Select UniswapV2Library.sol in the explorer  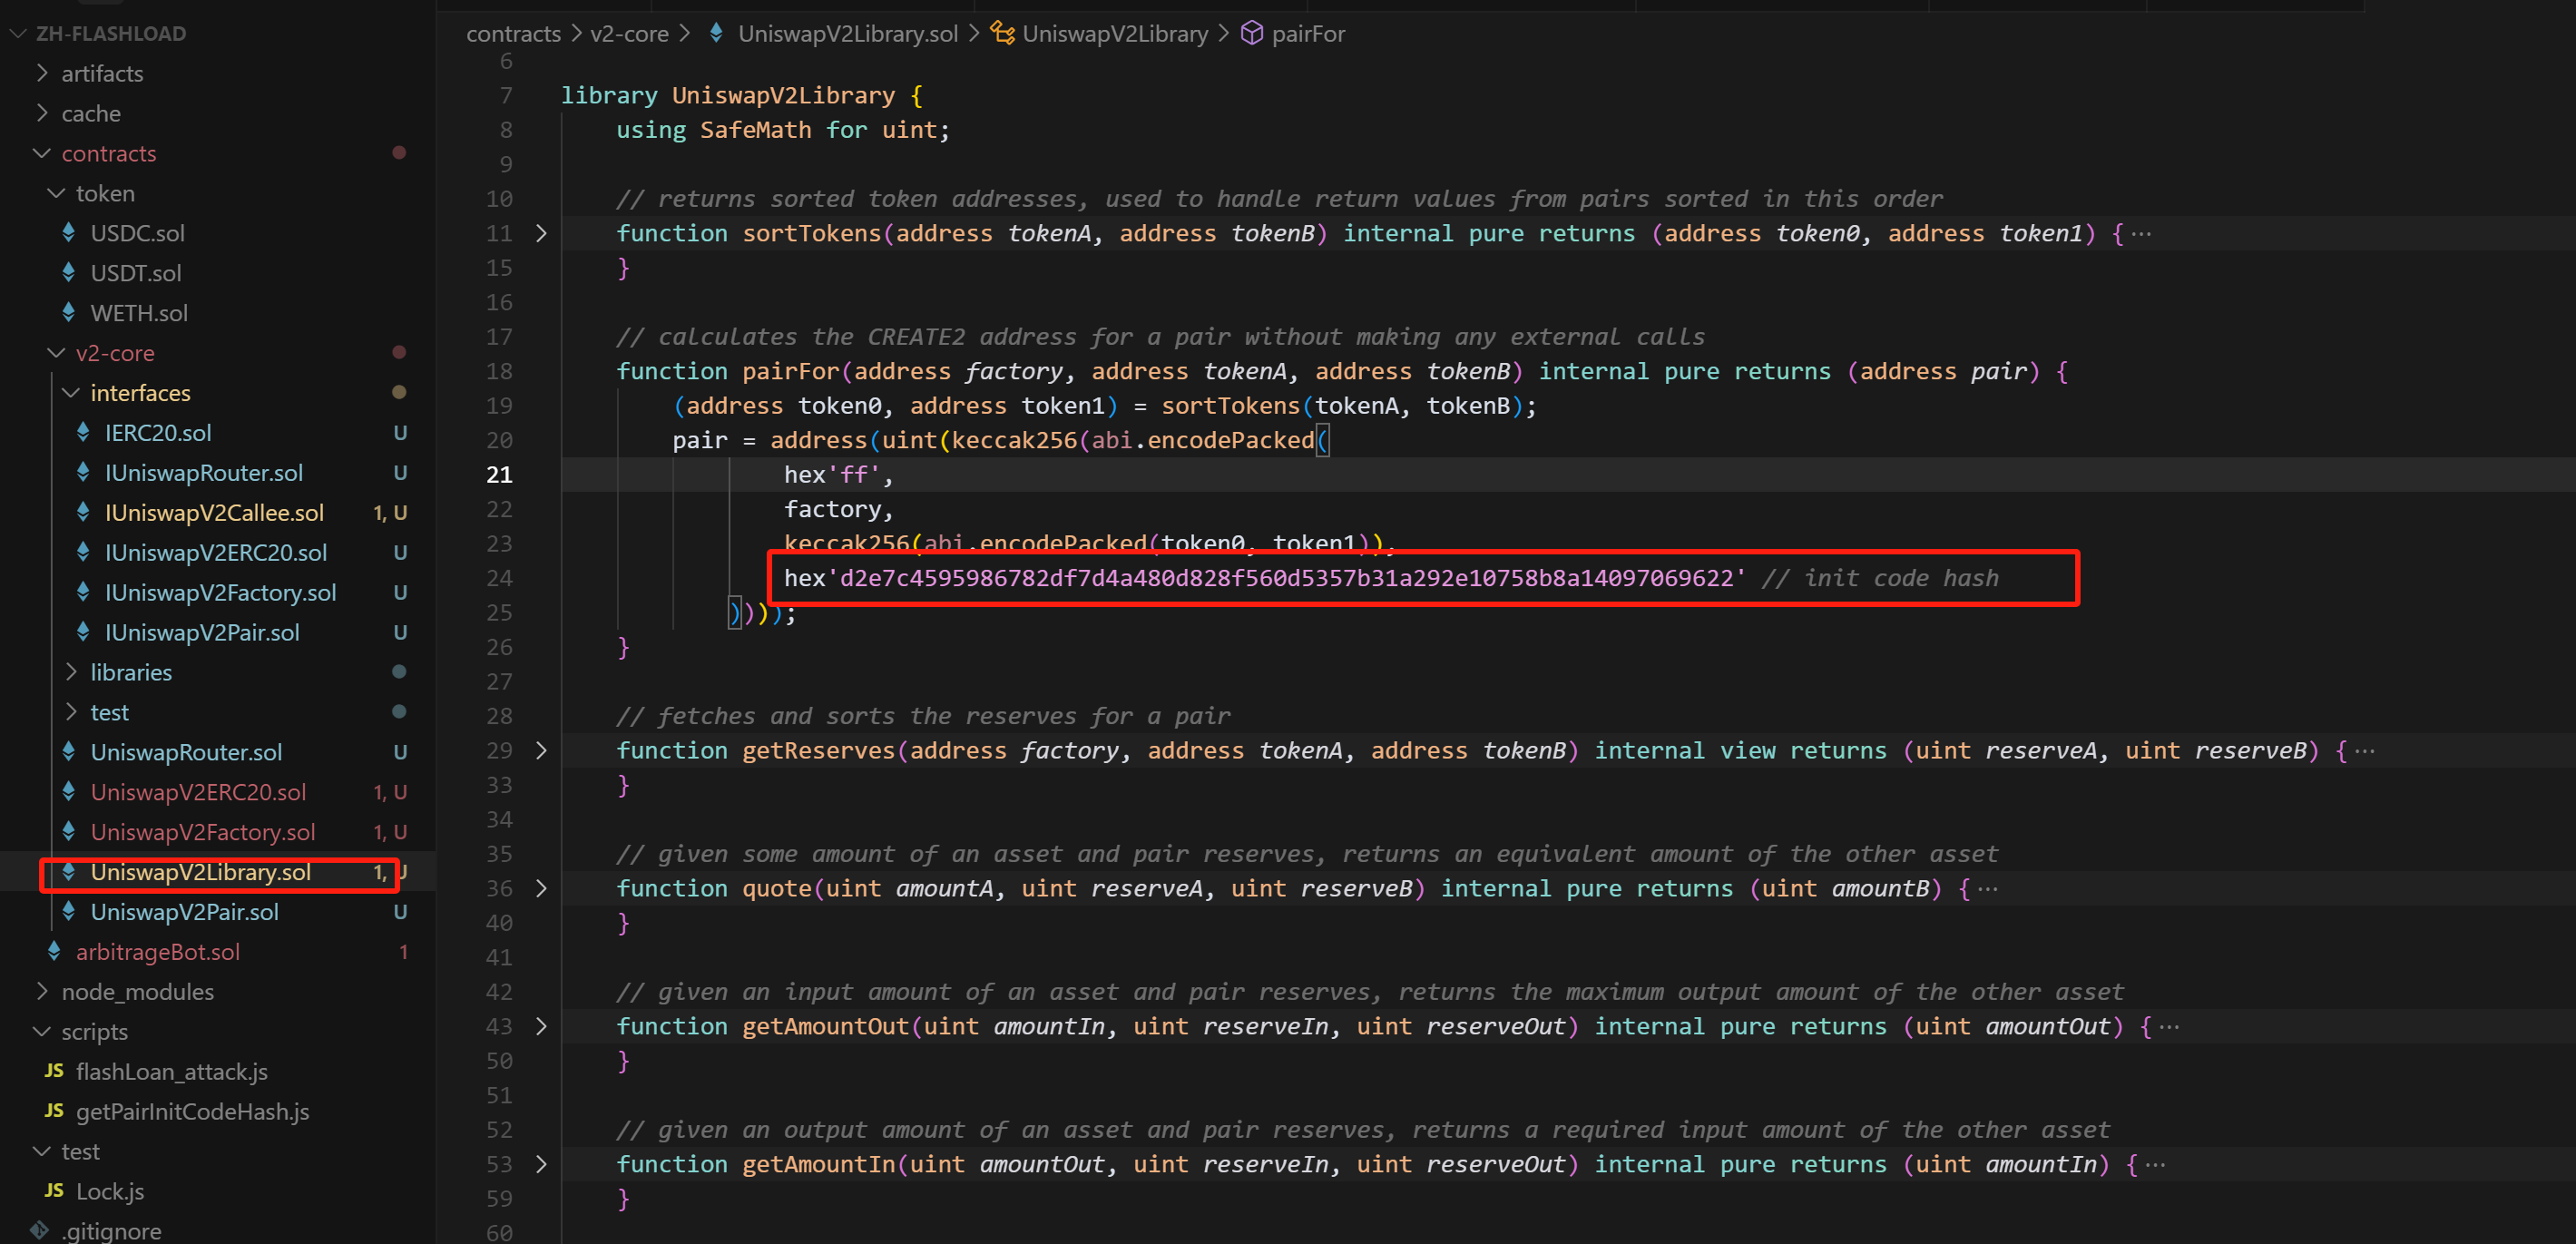[x=200, y=872]
